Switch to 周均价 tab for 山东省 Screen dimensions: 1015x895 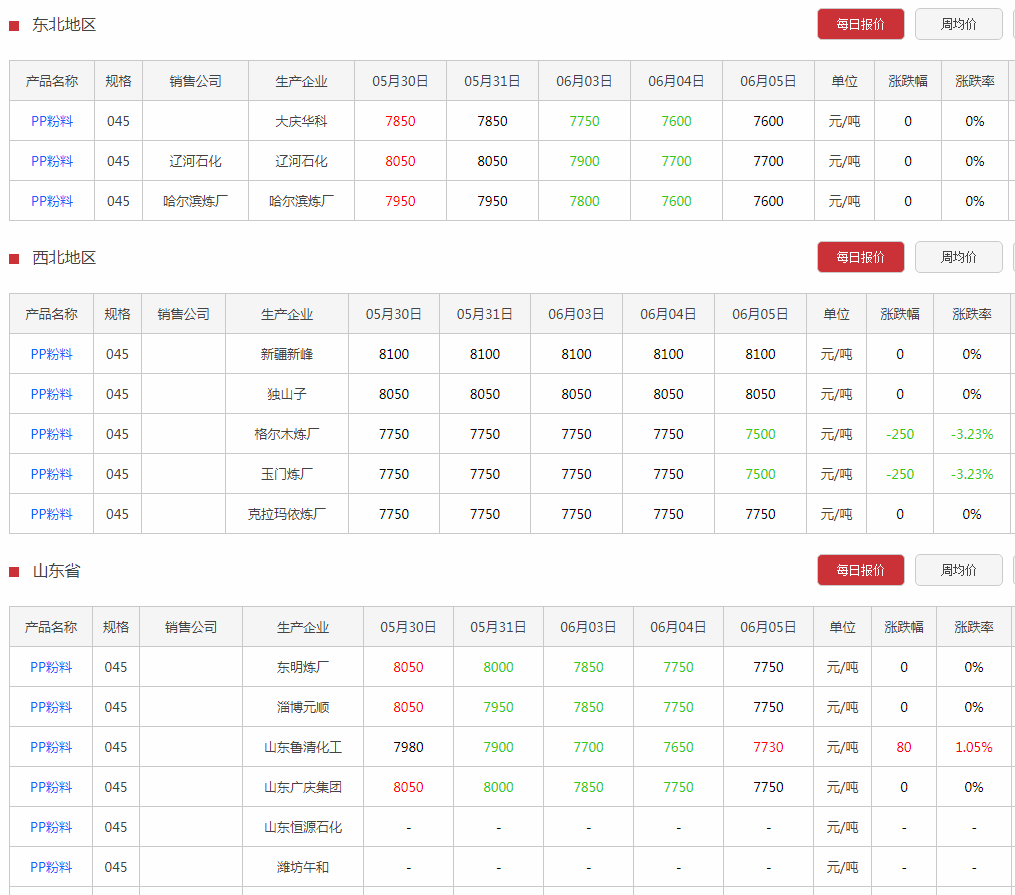point(958,570)
